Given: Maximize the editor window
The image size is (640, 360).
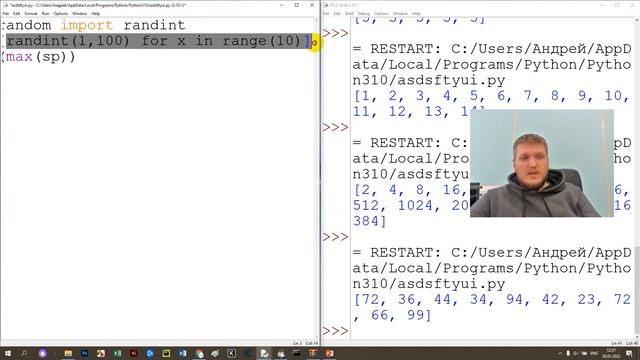Looking at the screenshot, I should [297, 5].
